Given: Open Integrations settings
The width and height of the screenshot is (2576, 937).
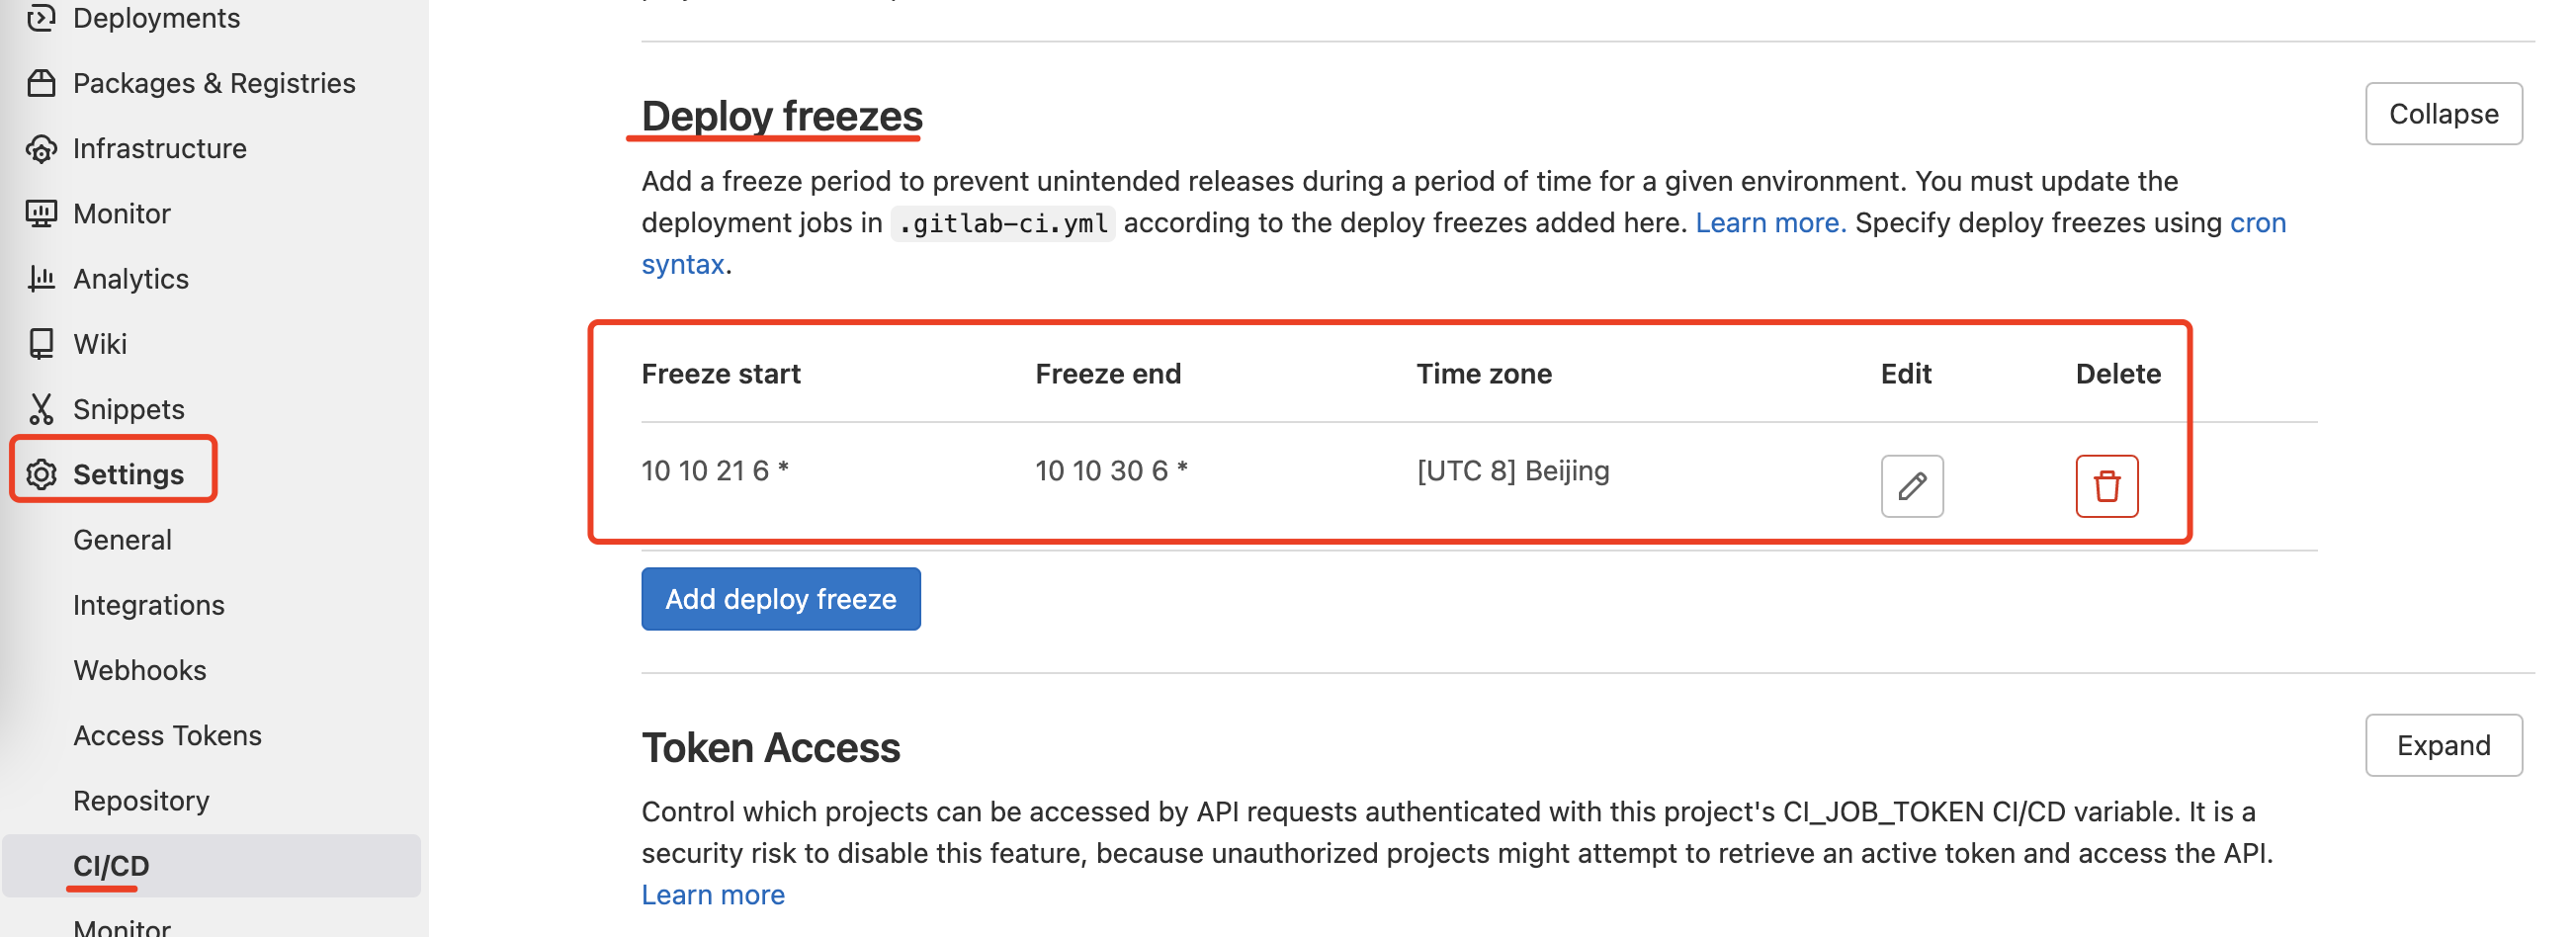Looking at the screenshot, I should pos(148,604).
